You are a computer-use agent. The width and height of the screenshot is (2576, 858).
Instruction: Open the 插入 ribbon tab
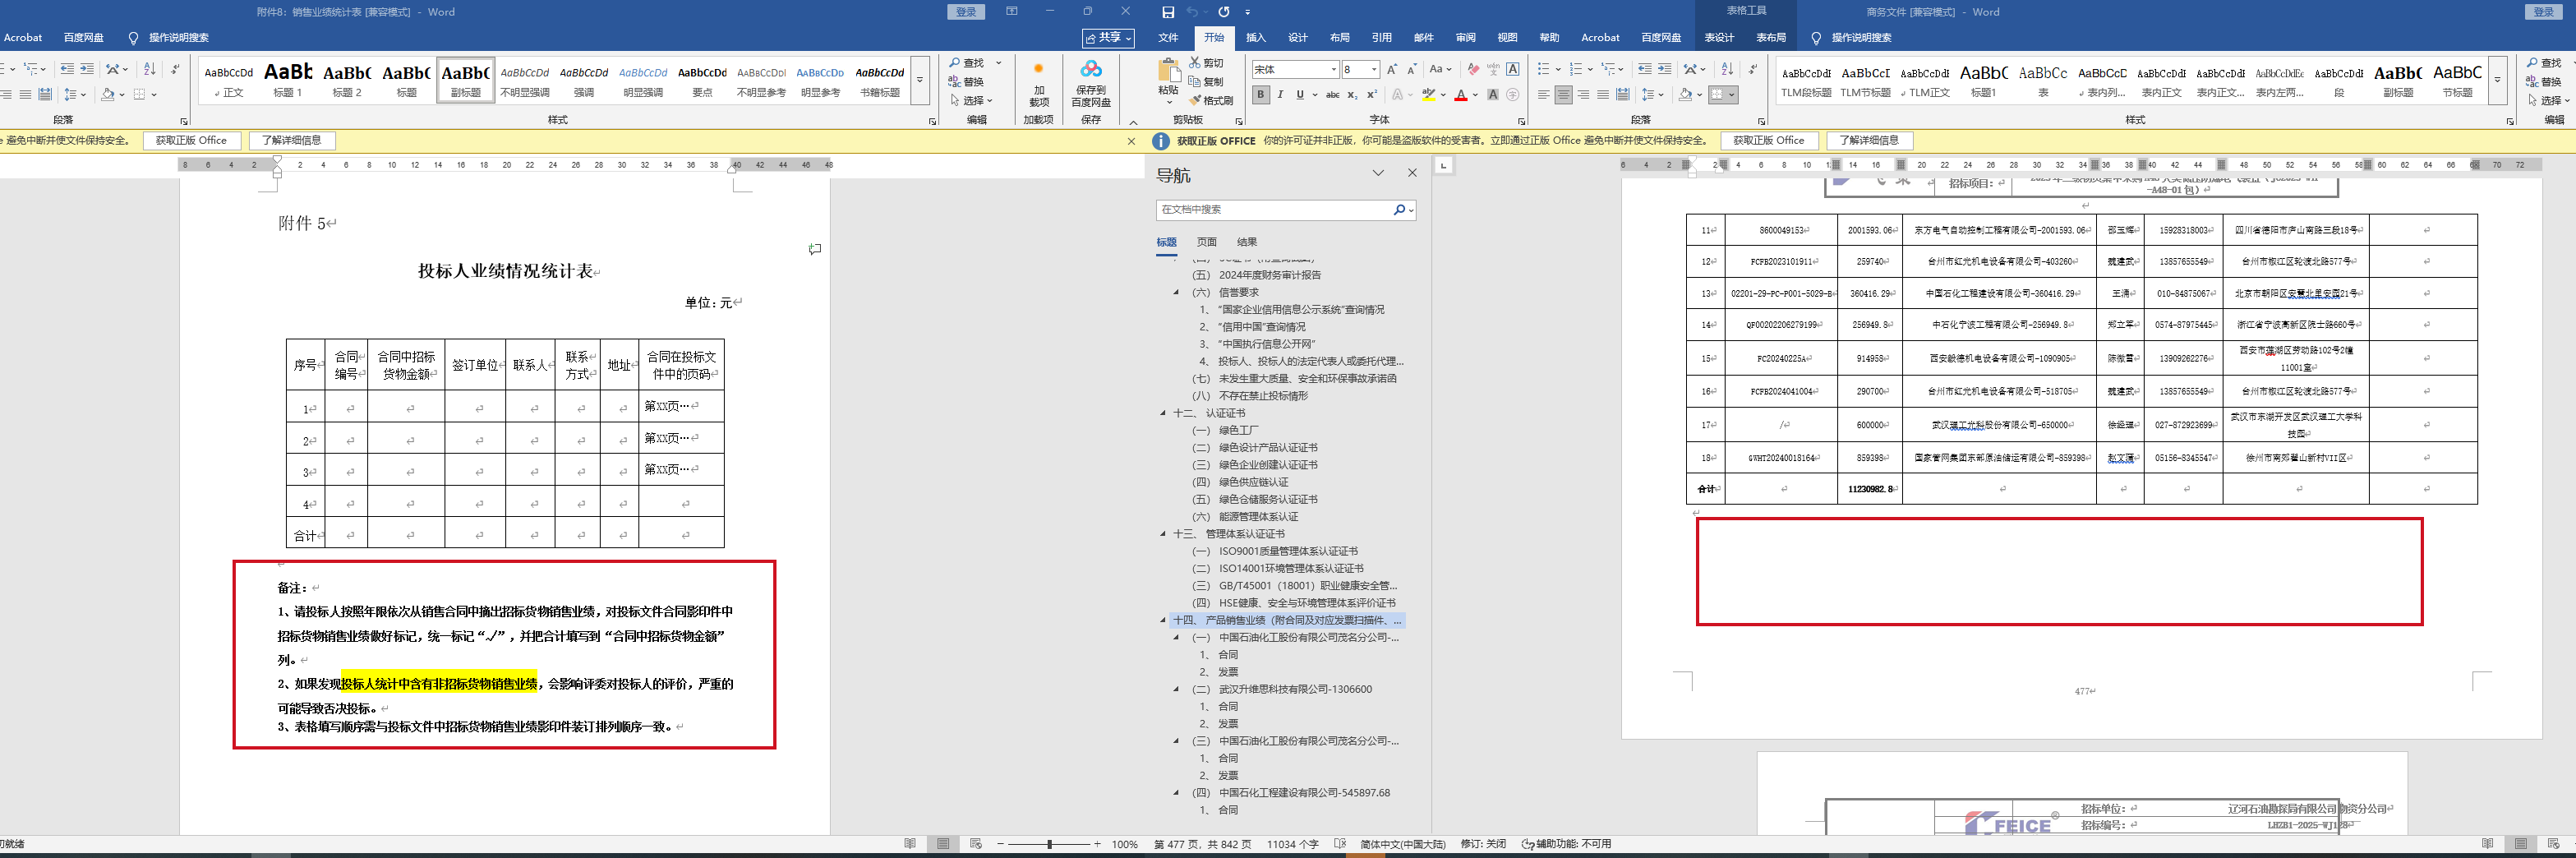point(1255,38)
